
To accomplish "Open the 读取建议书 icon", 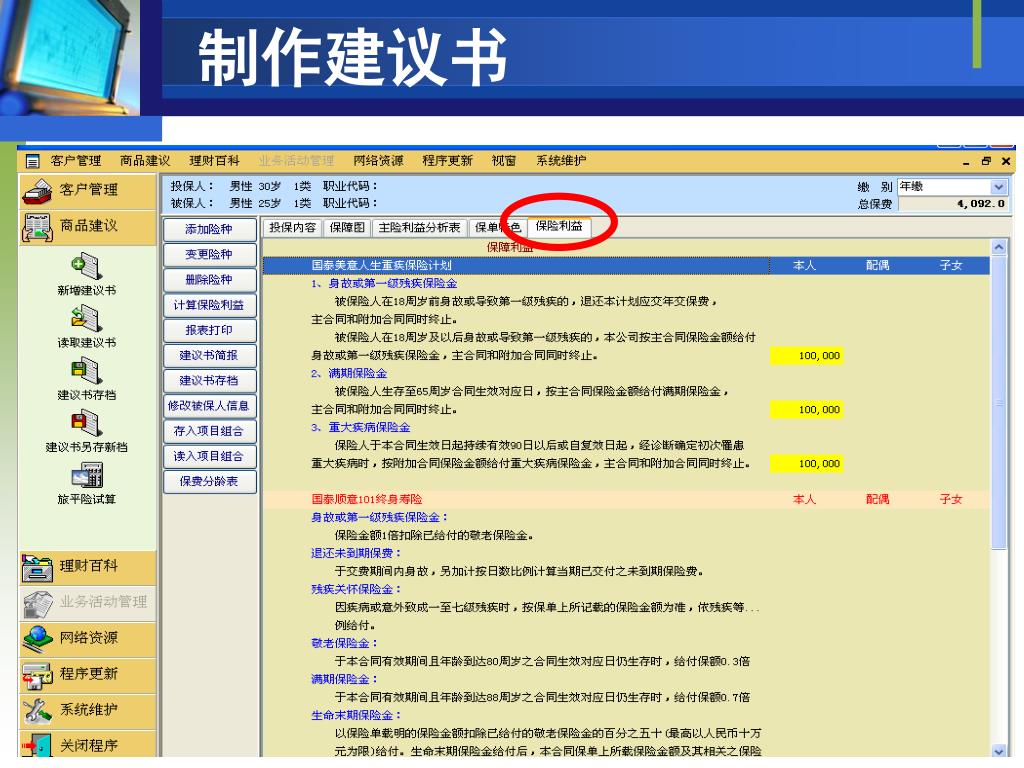I will click(86, 318).
